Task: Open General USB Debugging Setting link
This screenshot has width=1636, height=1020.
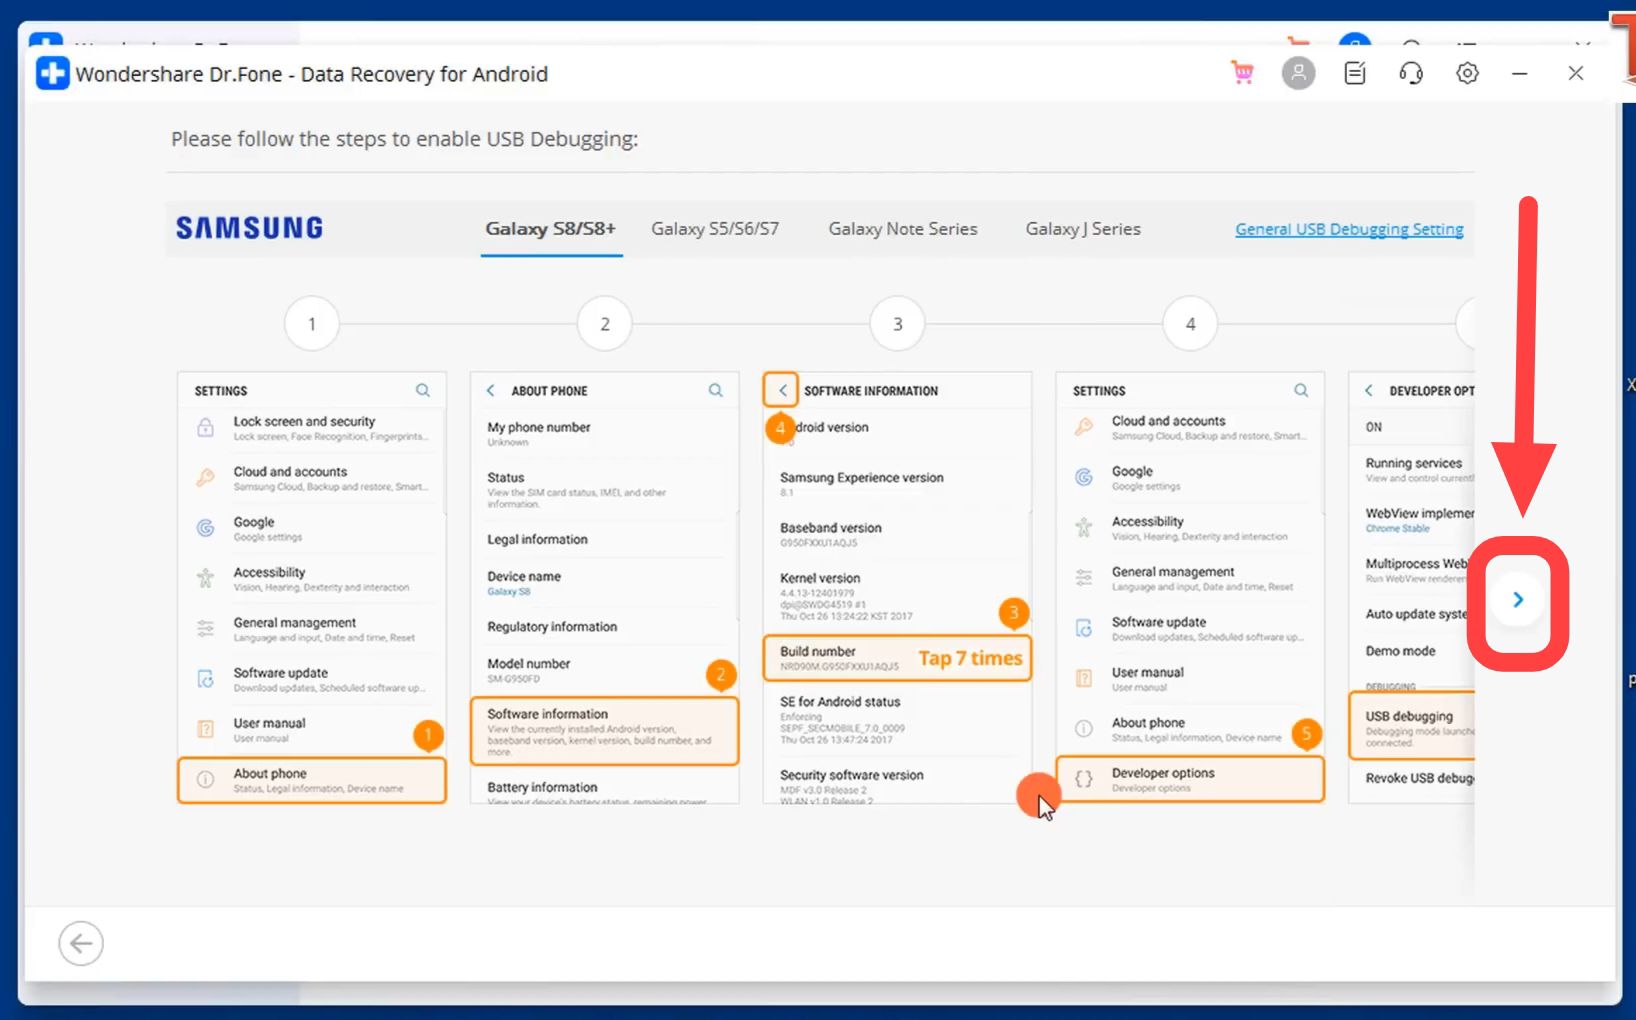Action: click(1349, 229)
